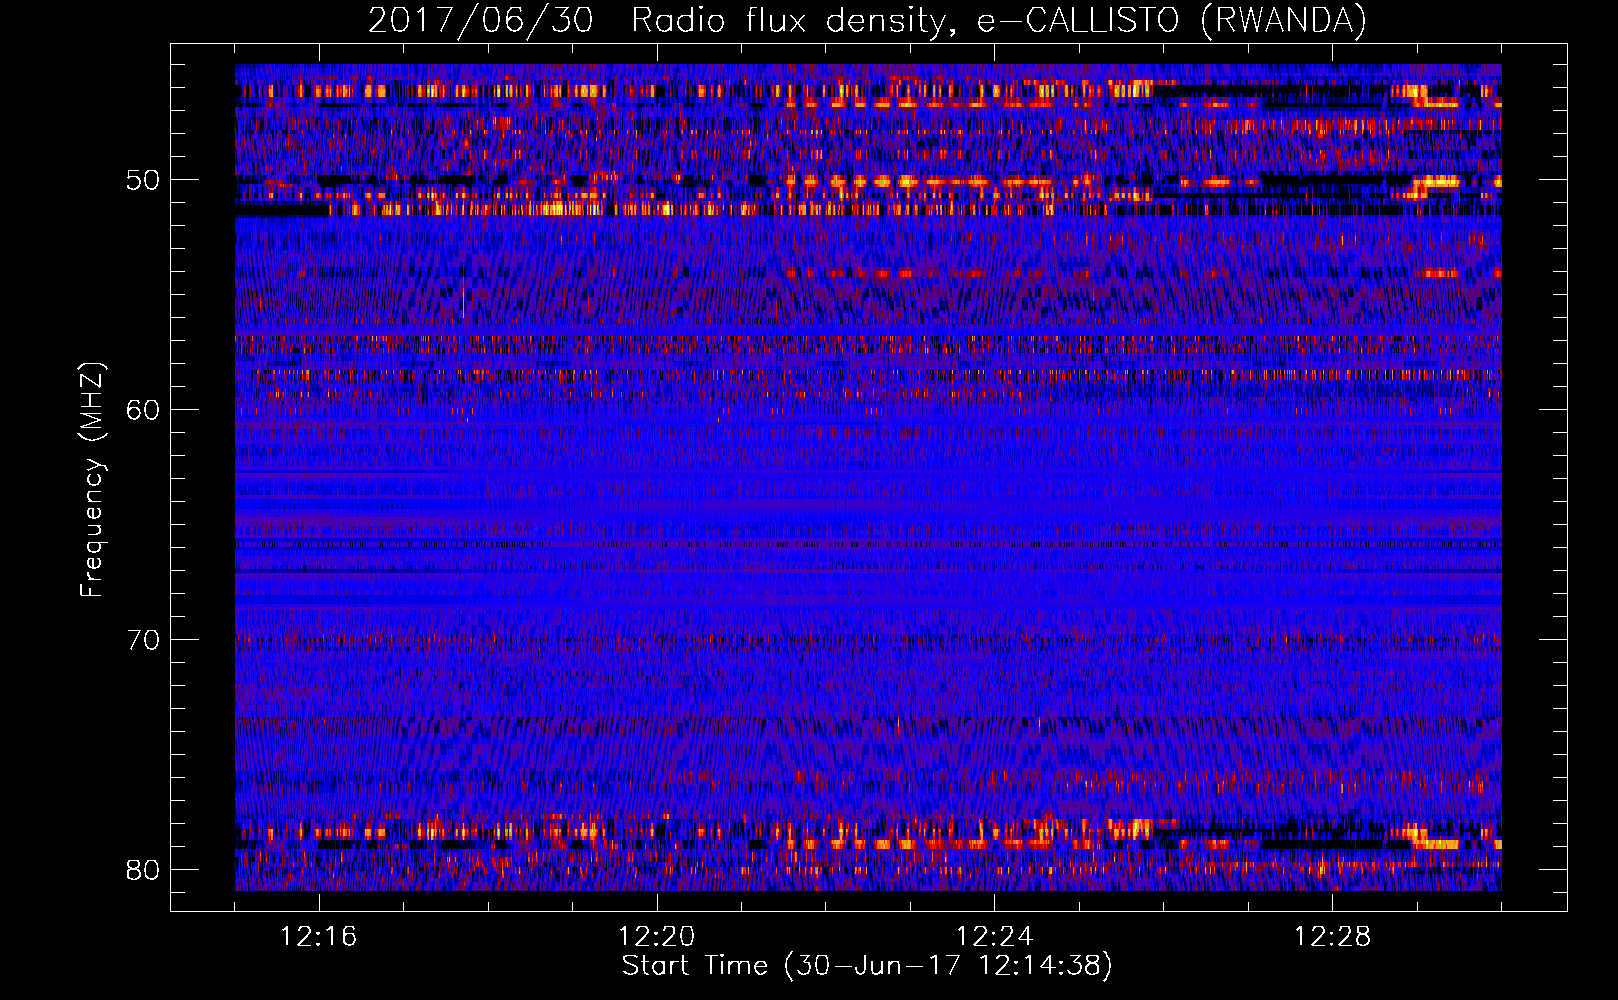This screenshot has height=1000, width=1618.
Task: Click the 50 frequency tick label
Action: (x=143, y=181)
